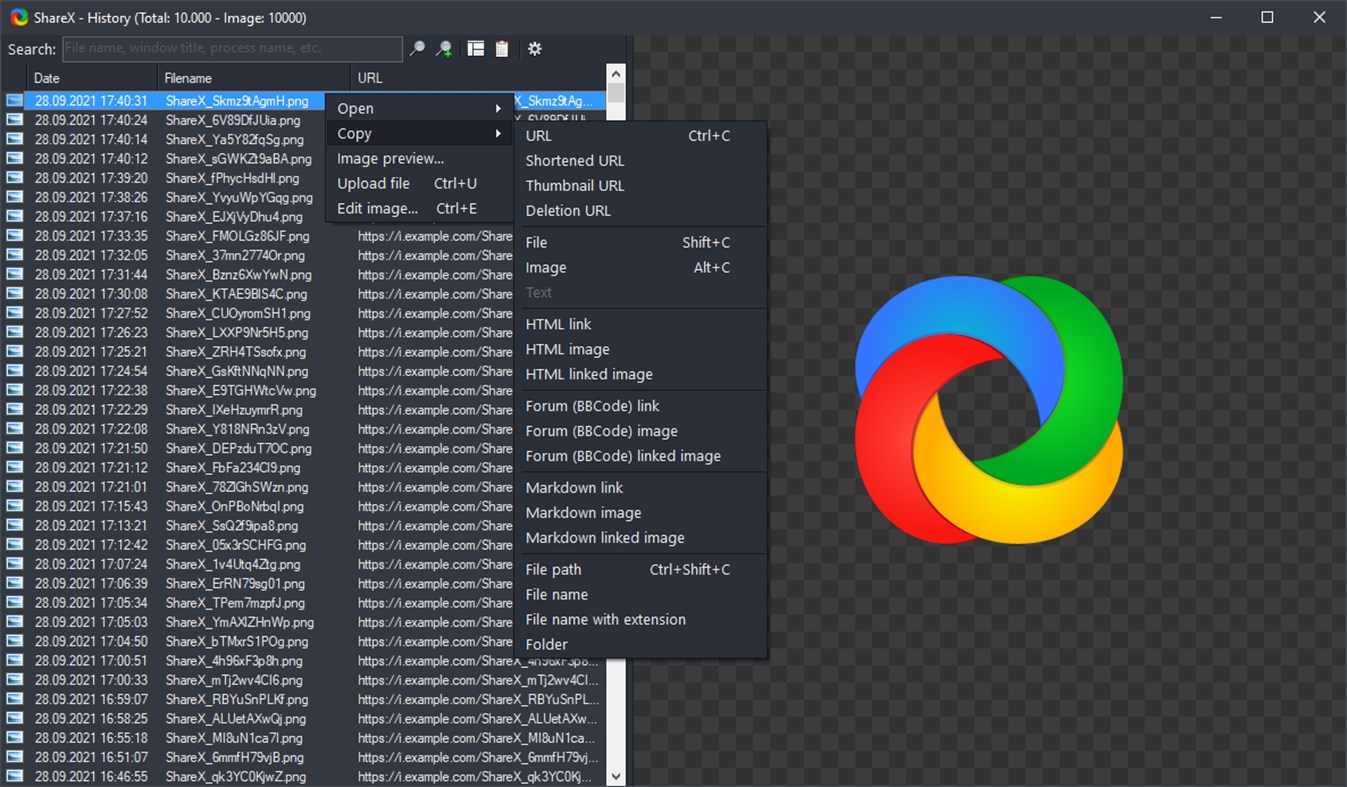Select File name with extension option

pyautogui.click(x=606, y=619)
